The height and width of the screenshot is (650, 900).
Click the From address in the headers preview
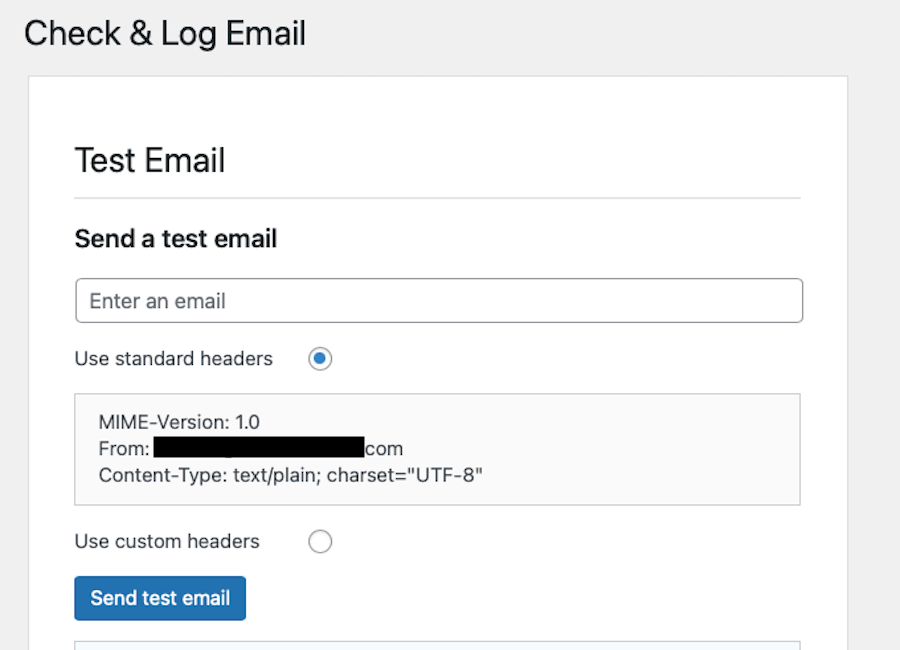click(250, 448)
